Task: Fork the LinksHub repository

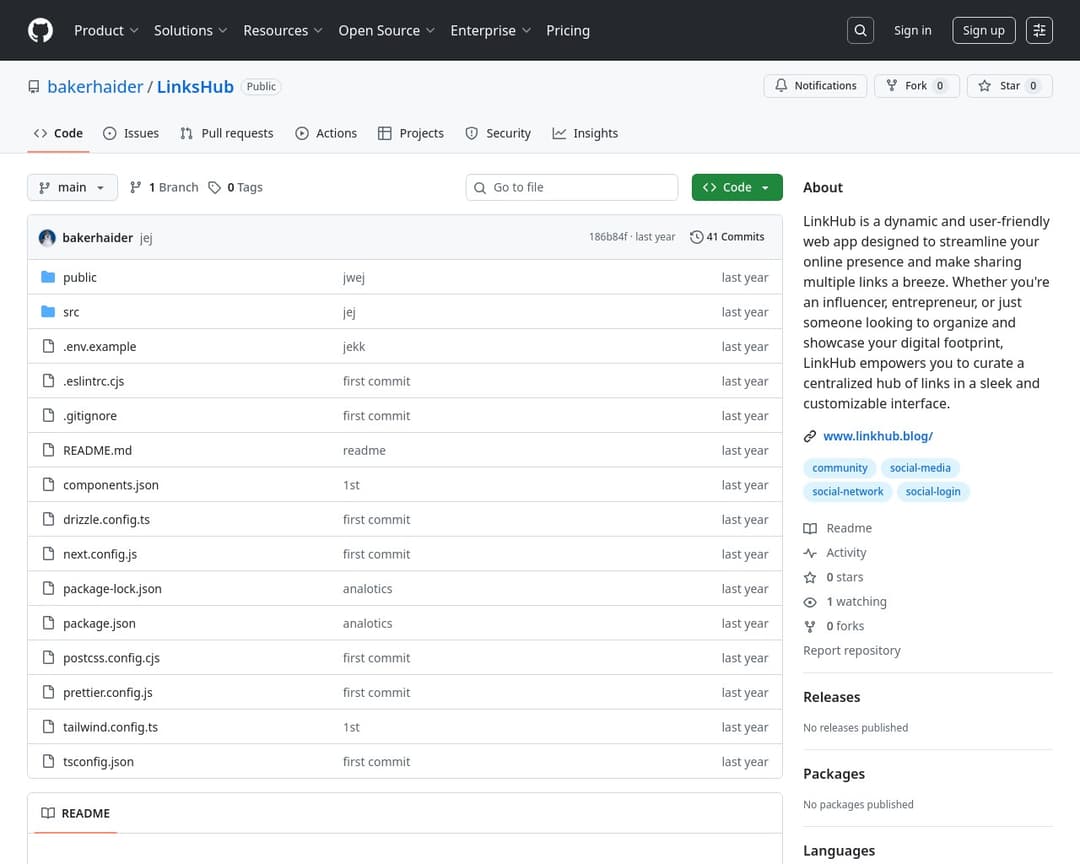Action: click(x=916, y=86)
